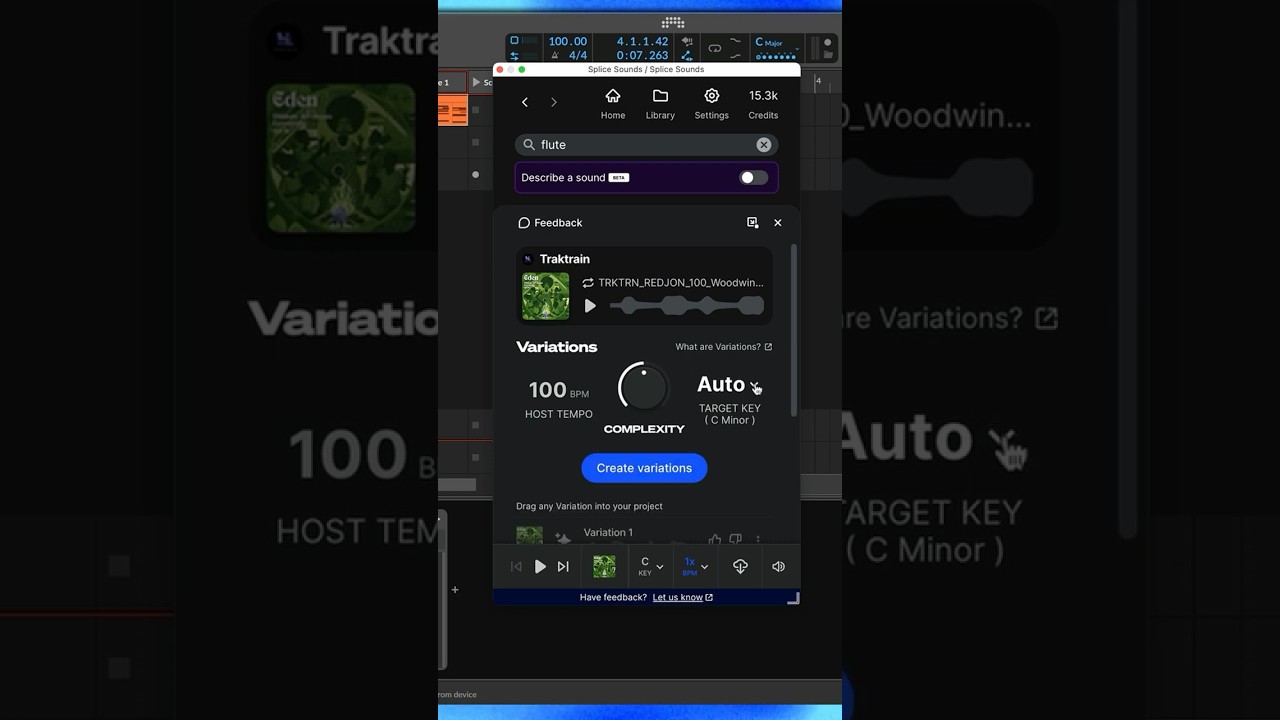The image size is (1280, 720).
Task: Close the Variations panel
Action: click(x=778, y=223)
